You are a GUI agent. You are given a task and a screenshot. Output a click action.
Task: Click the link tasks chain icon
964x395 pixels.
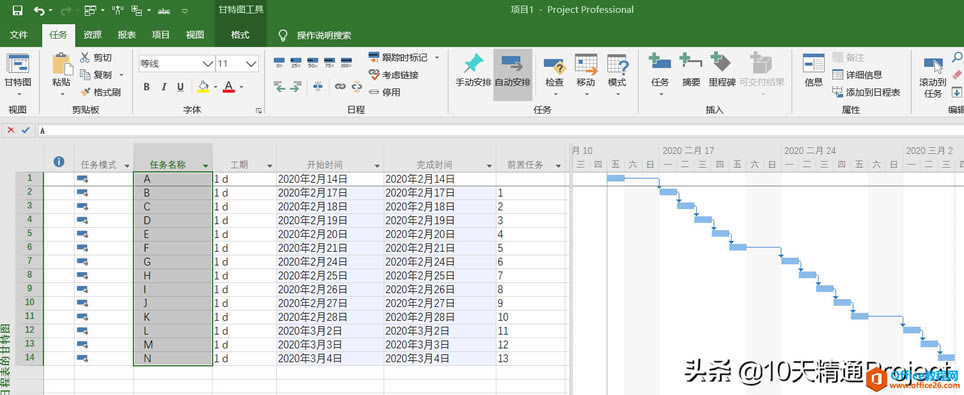tap(340, 87)
